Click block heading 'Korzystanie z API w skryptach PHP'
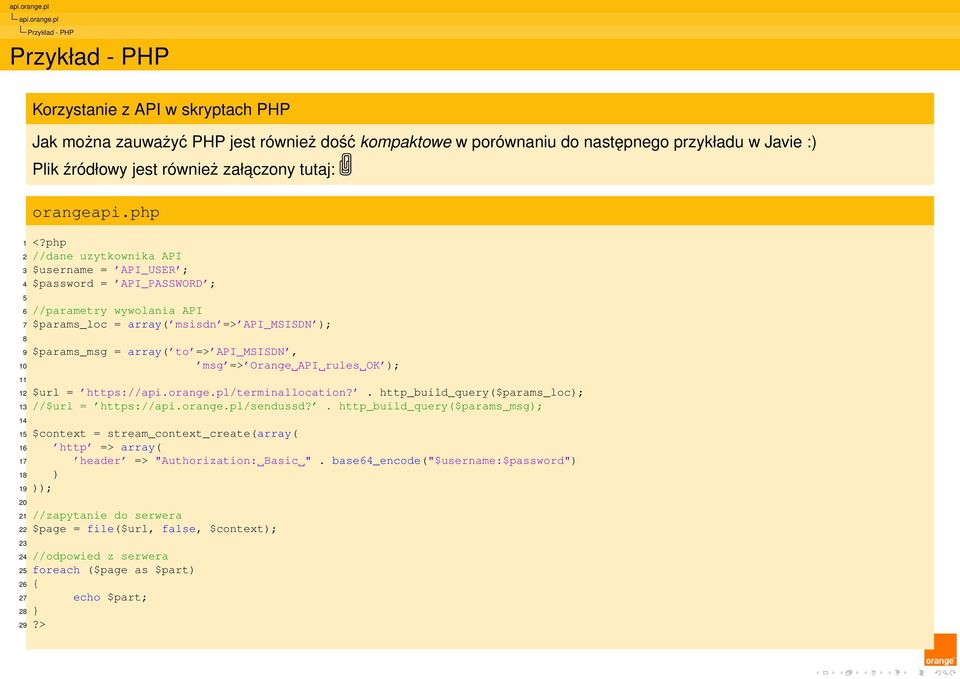 tap(161, 110)
